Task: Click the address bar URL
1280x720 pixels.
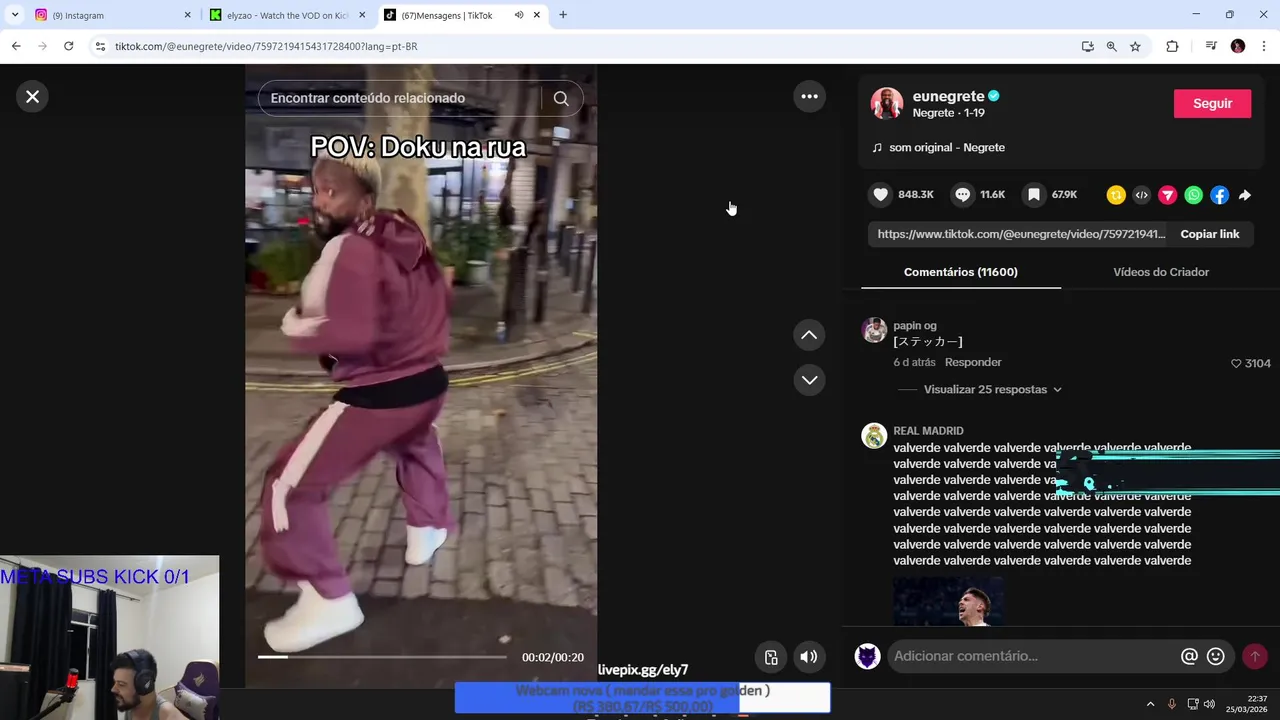Action: [266, 46]
